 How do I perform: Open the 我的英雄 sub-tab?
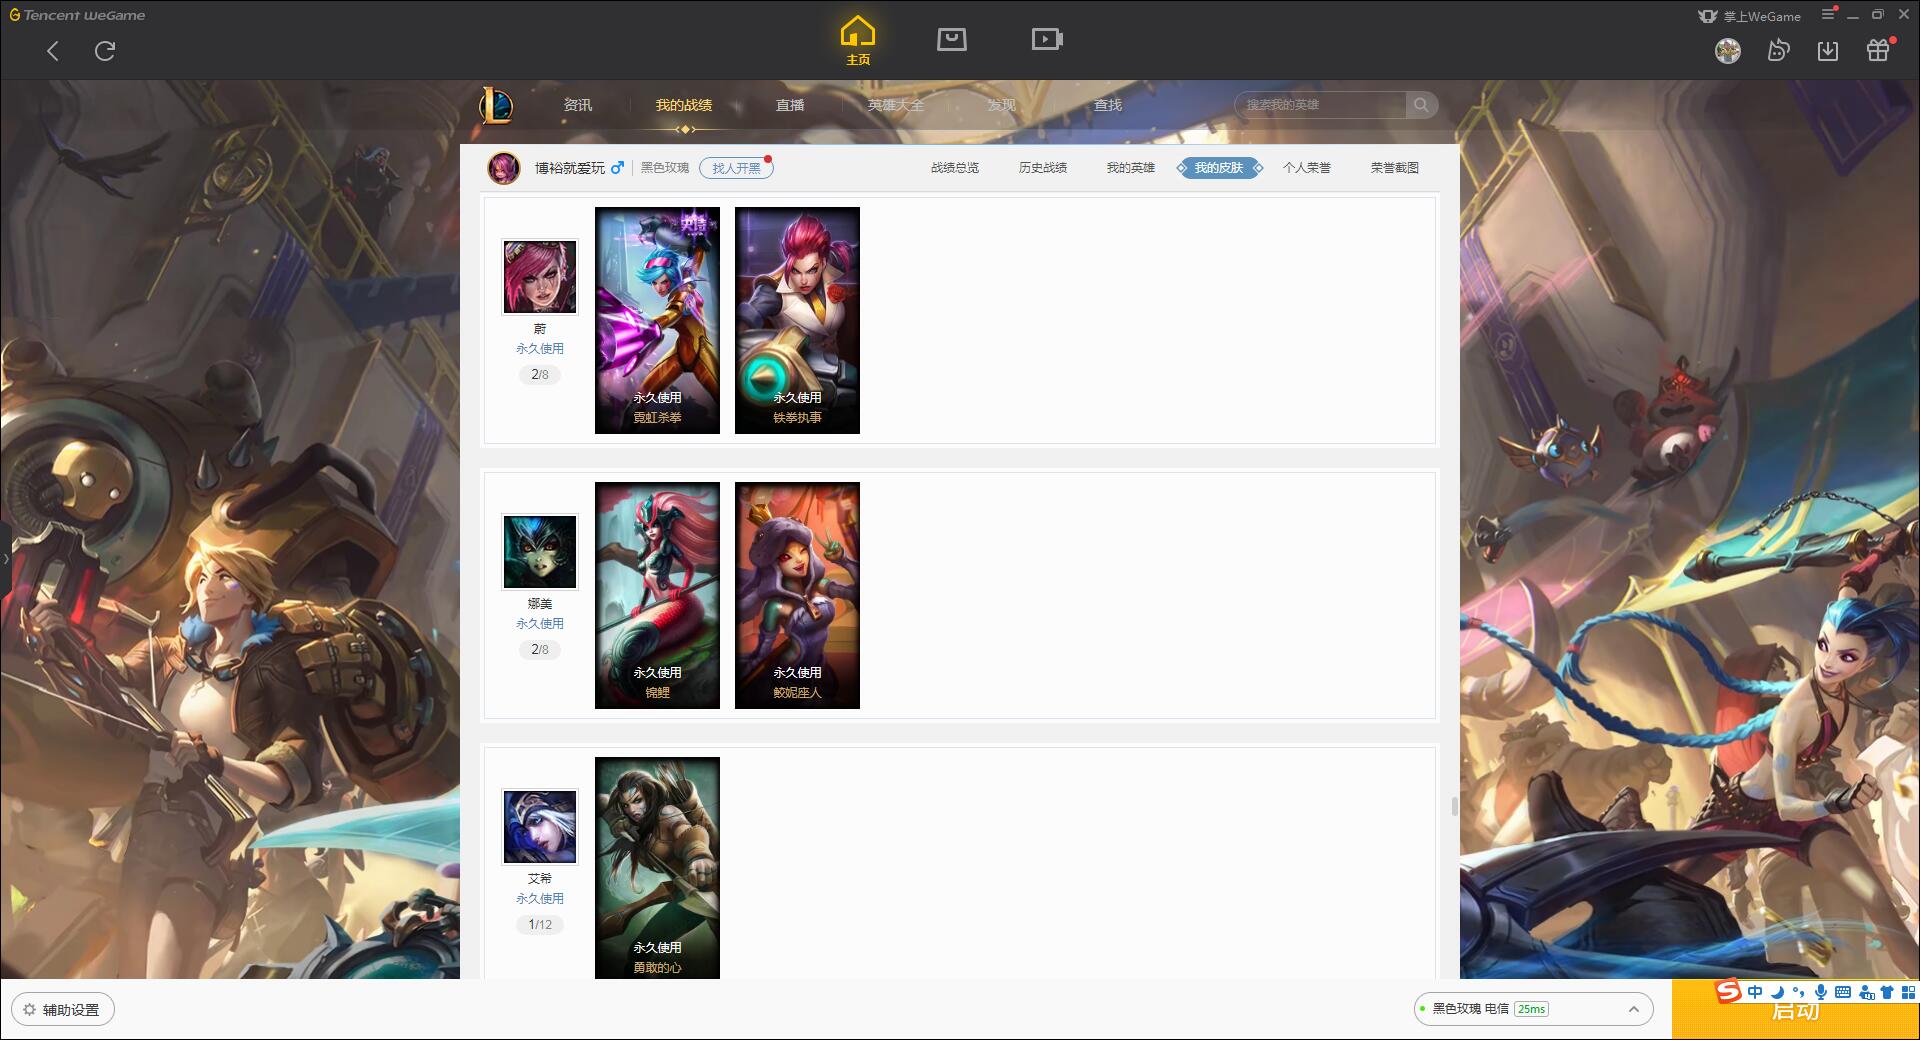[1131, 168]
